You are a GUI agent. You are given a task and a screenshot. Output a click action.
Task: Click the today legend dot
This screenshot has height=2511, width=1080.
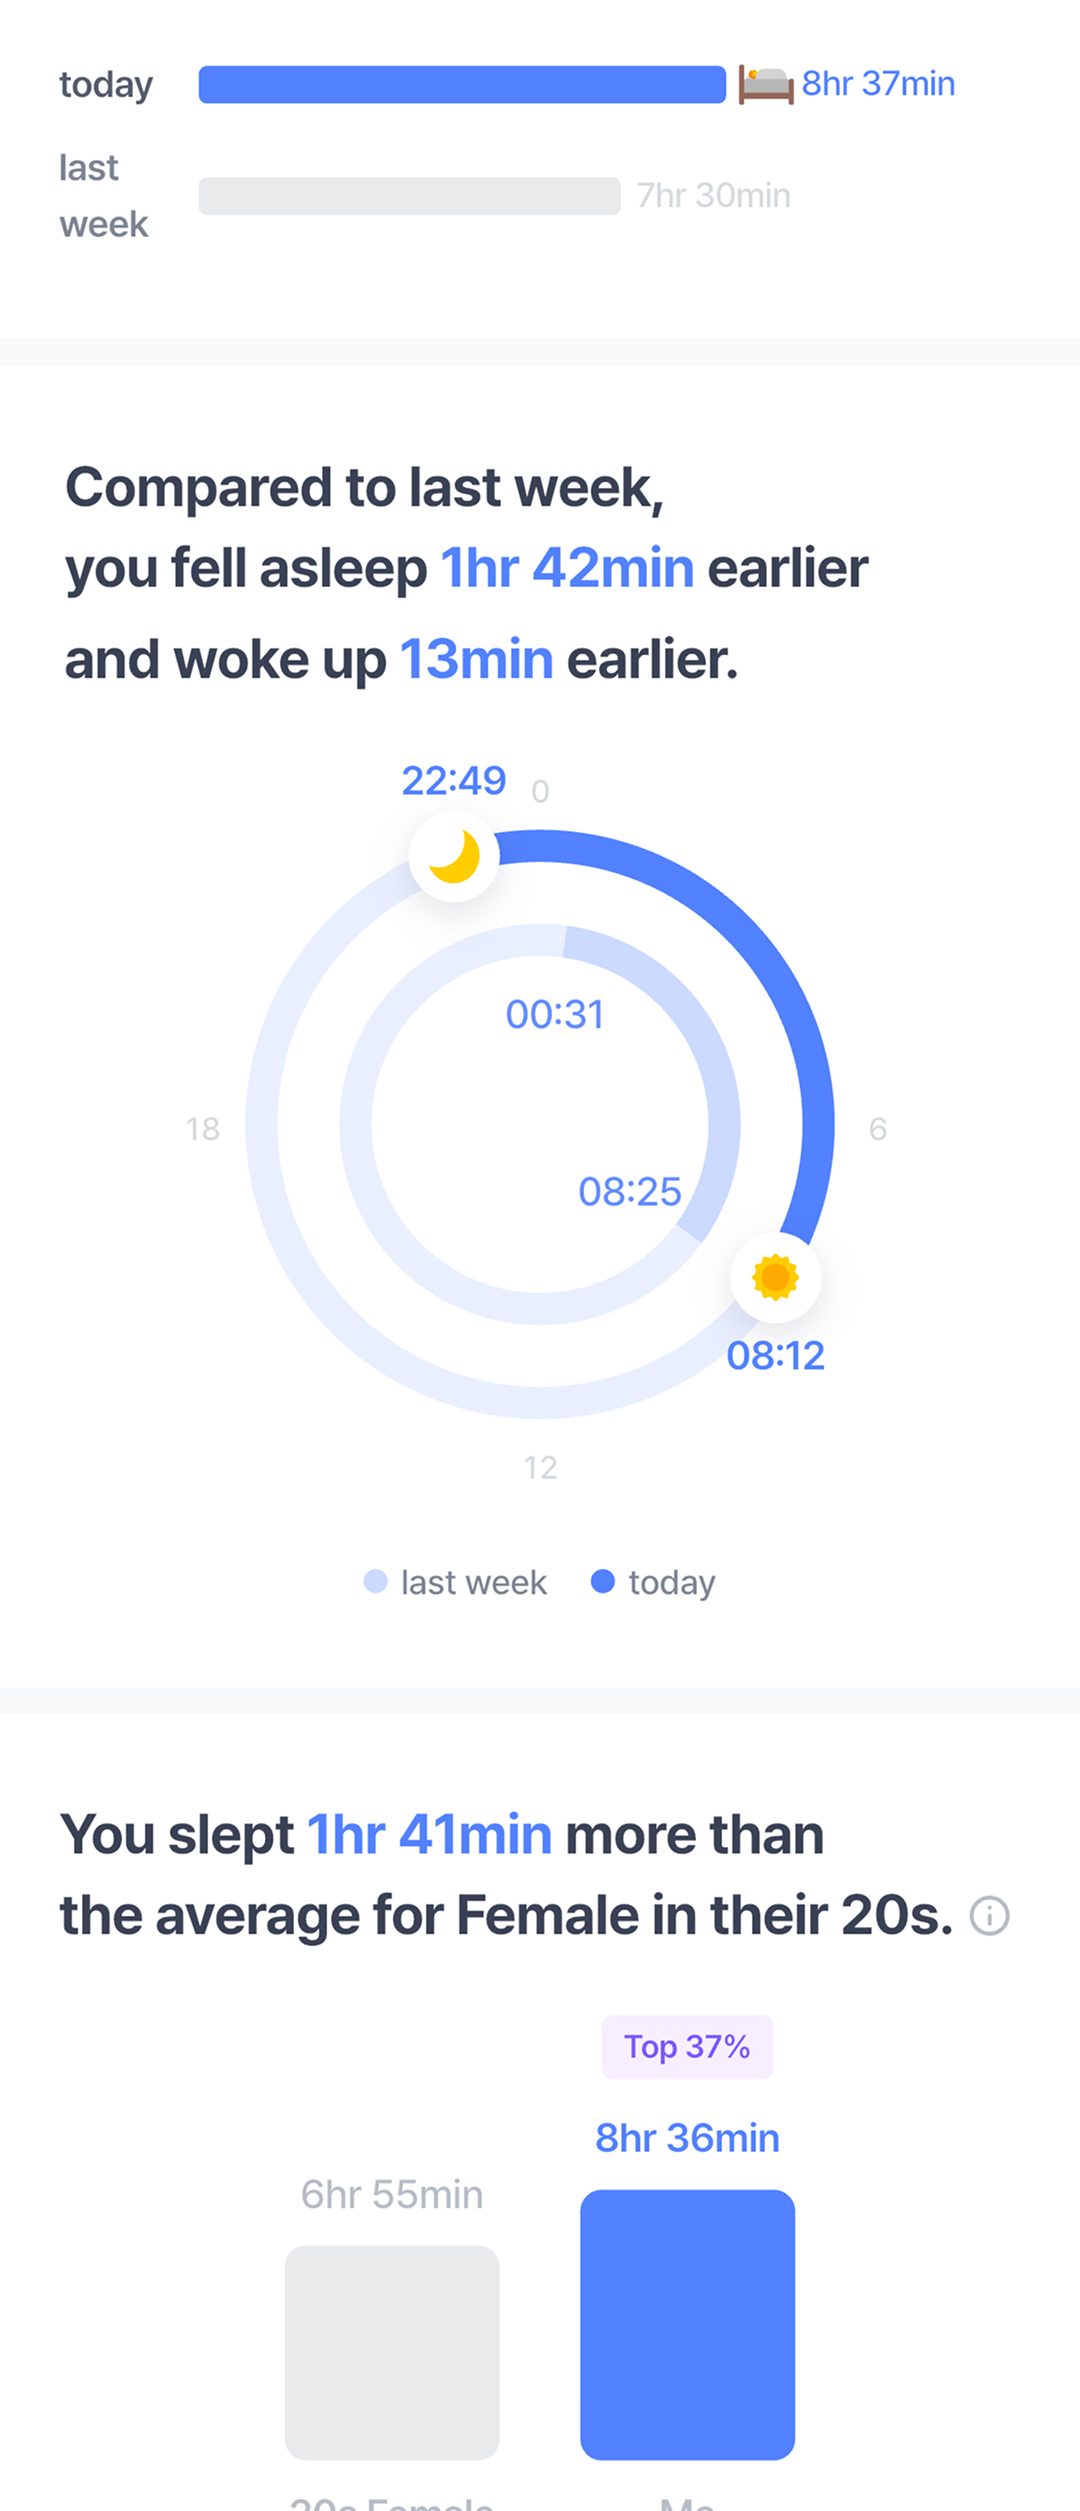coord(602,1581)
